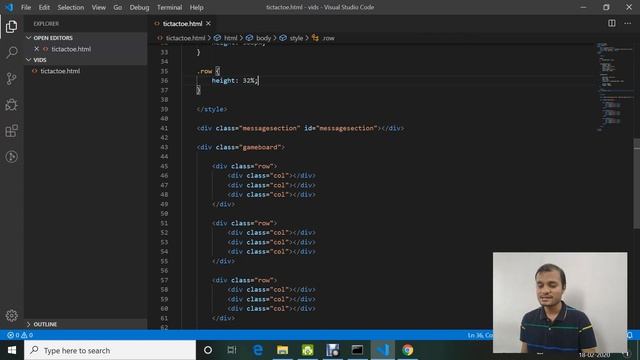Click the Windows Start button
The image size is (640, 360).
click(x=12, y=350)
